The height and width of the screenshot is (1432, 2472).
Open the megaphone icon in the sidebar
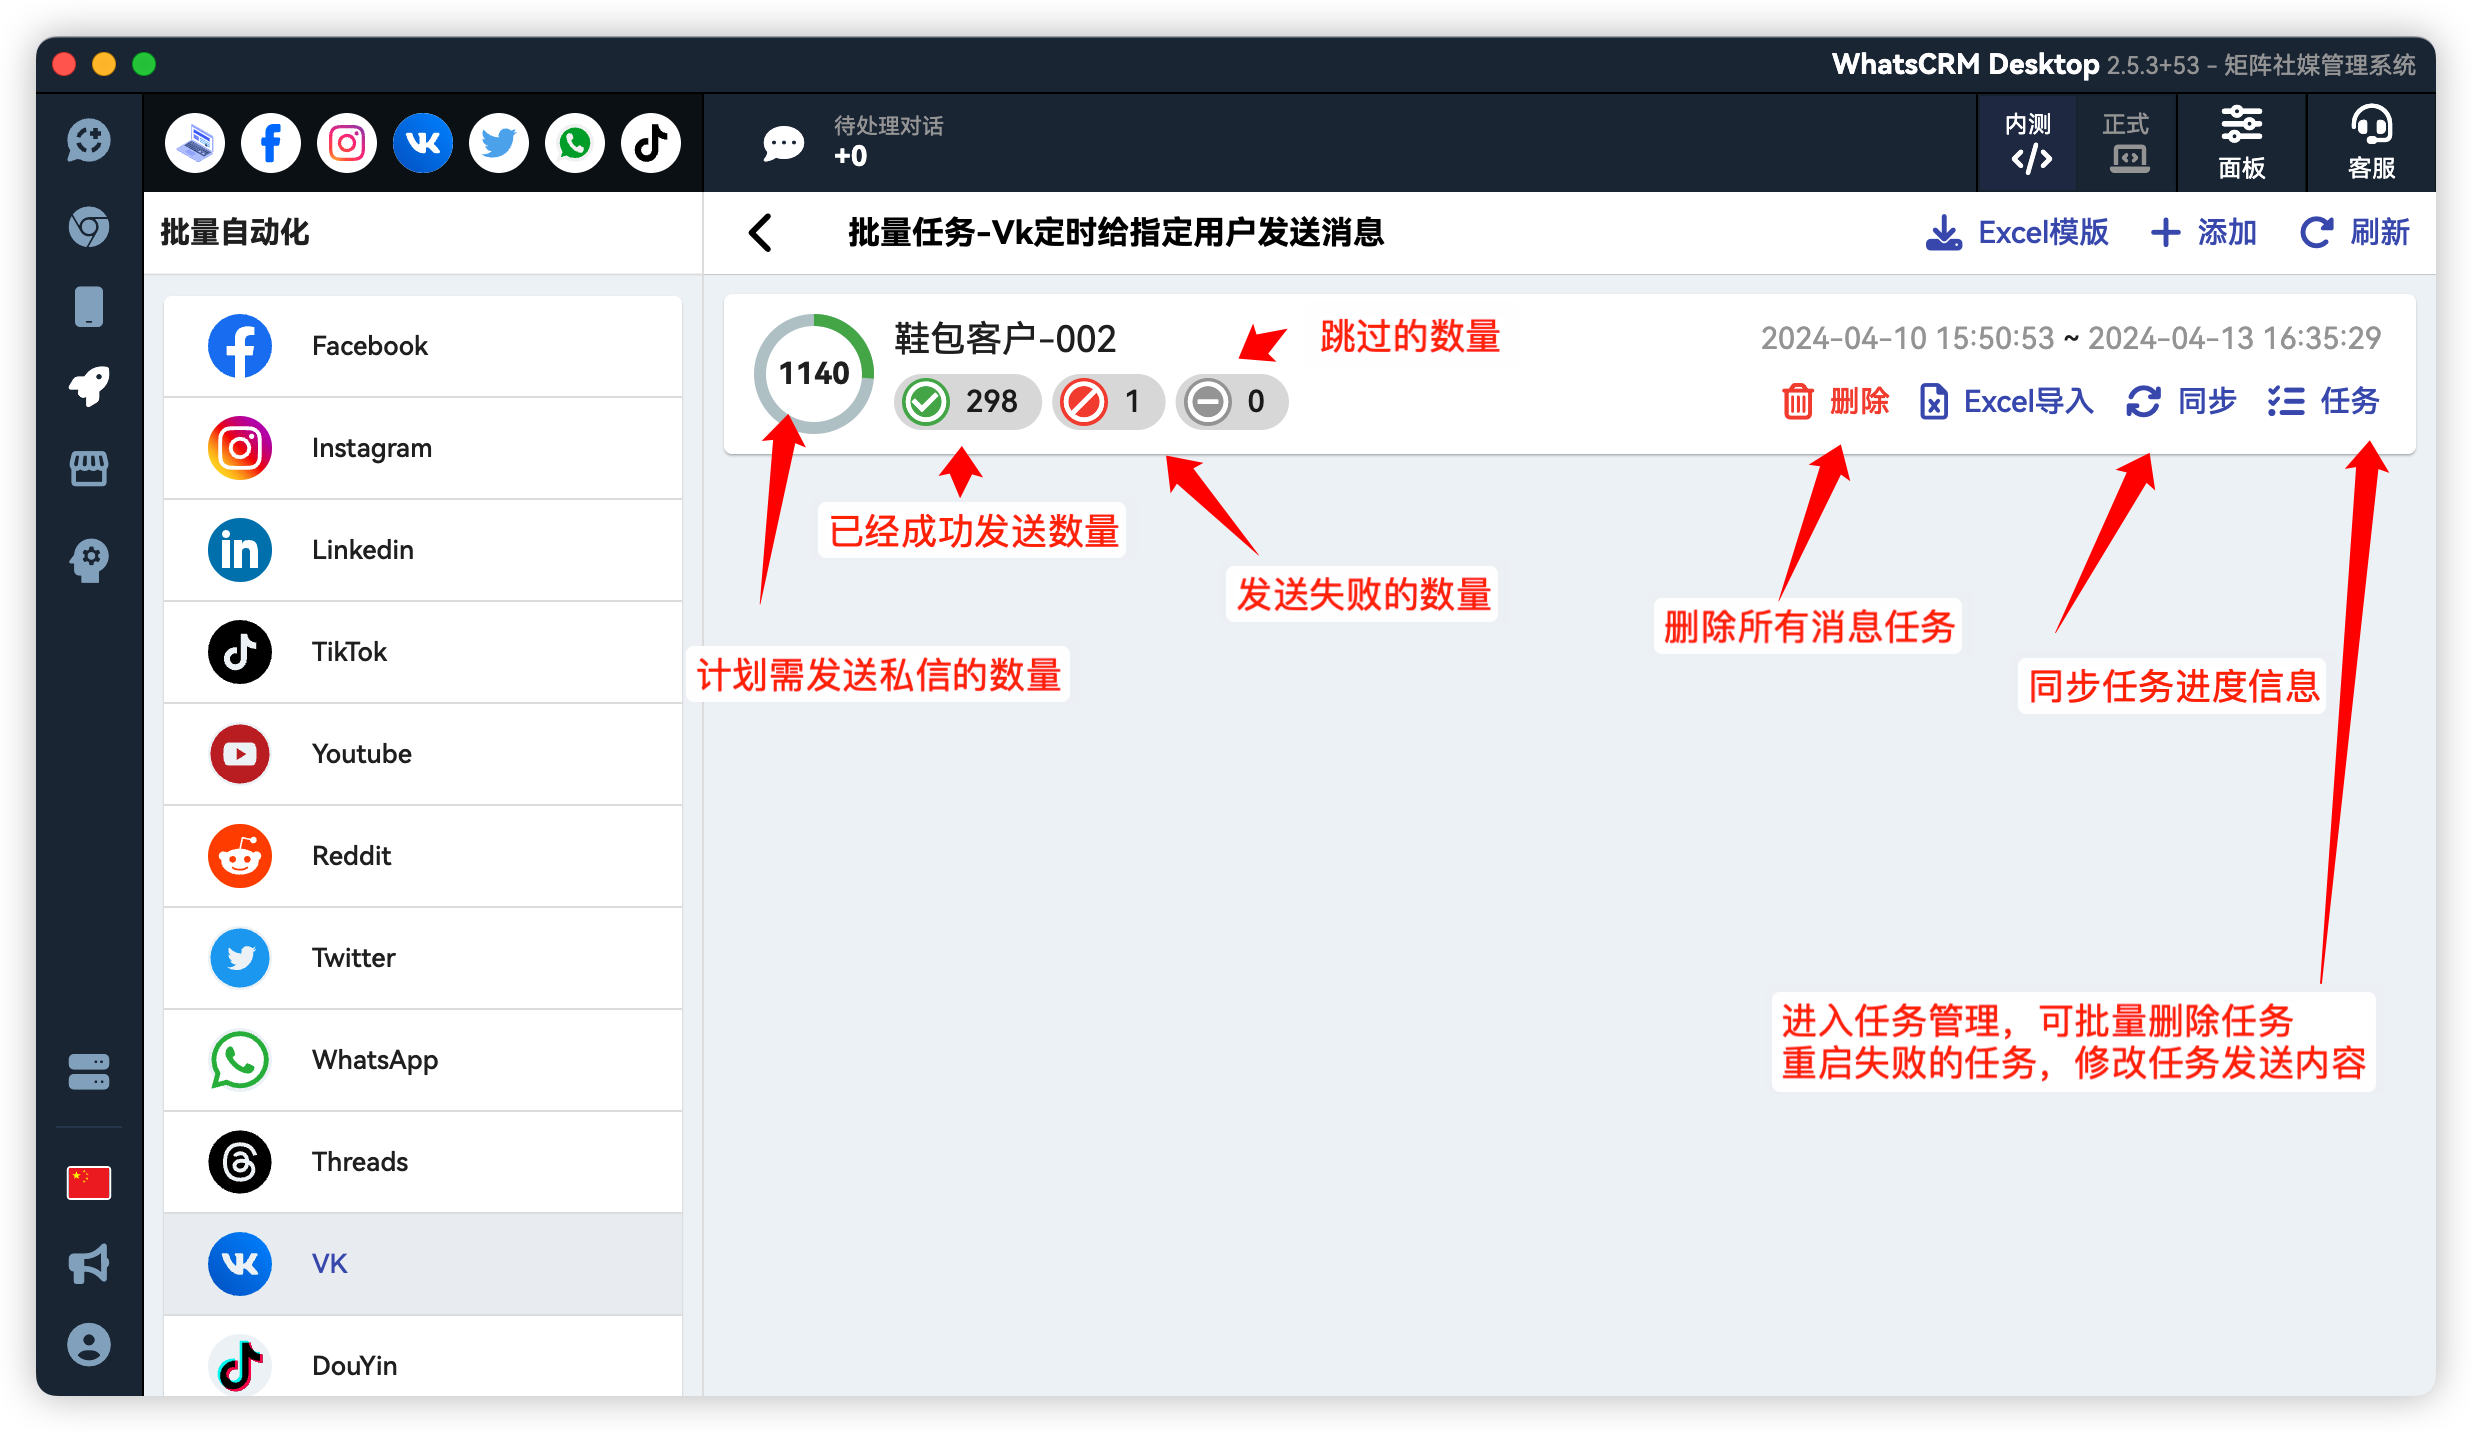(x=88, y=1263)
